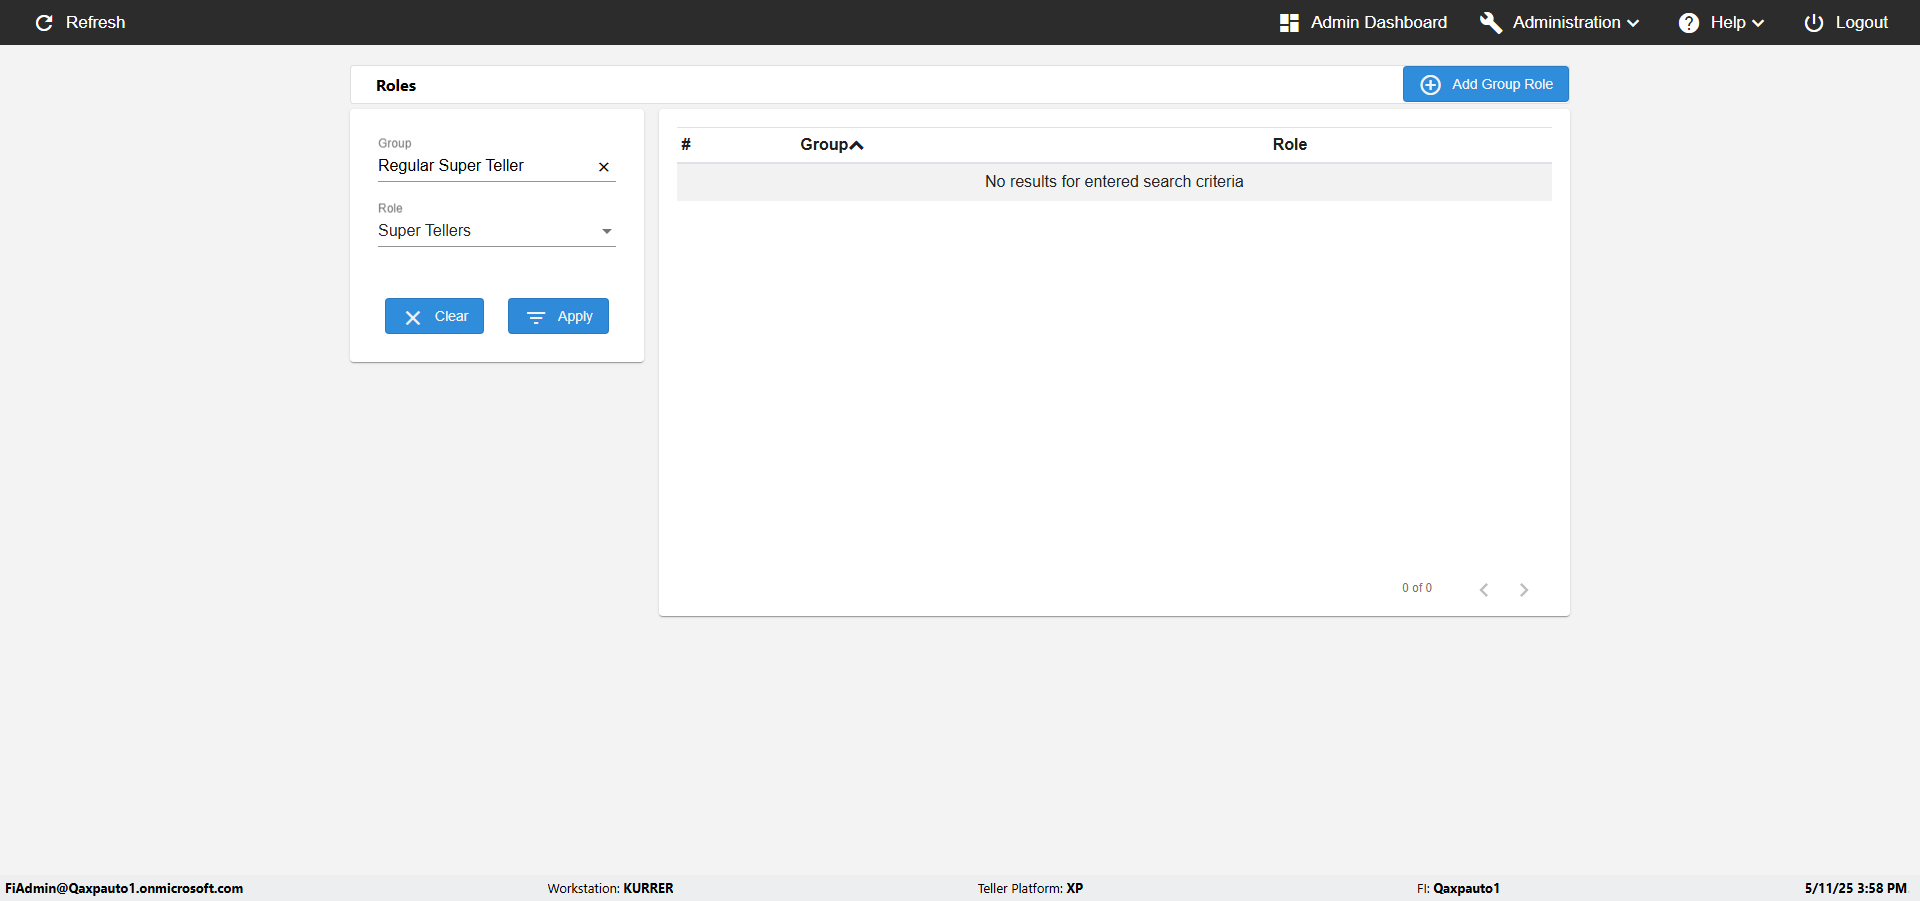
Task: Open the Role dropdown arrow
Action: click(x=607, y=231)
